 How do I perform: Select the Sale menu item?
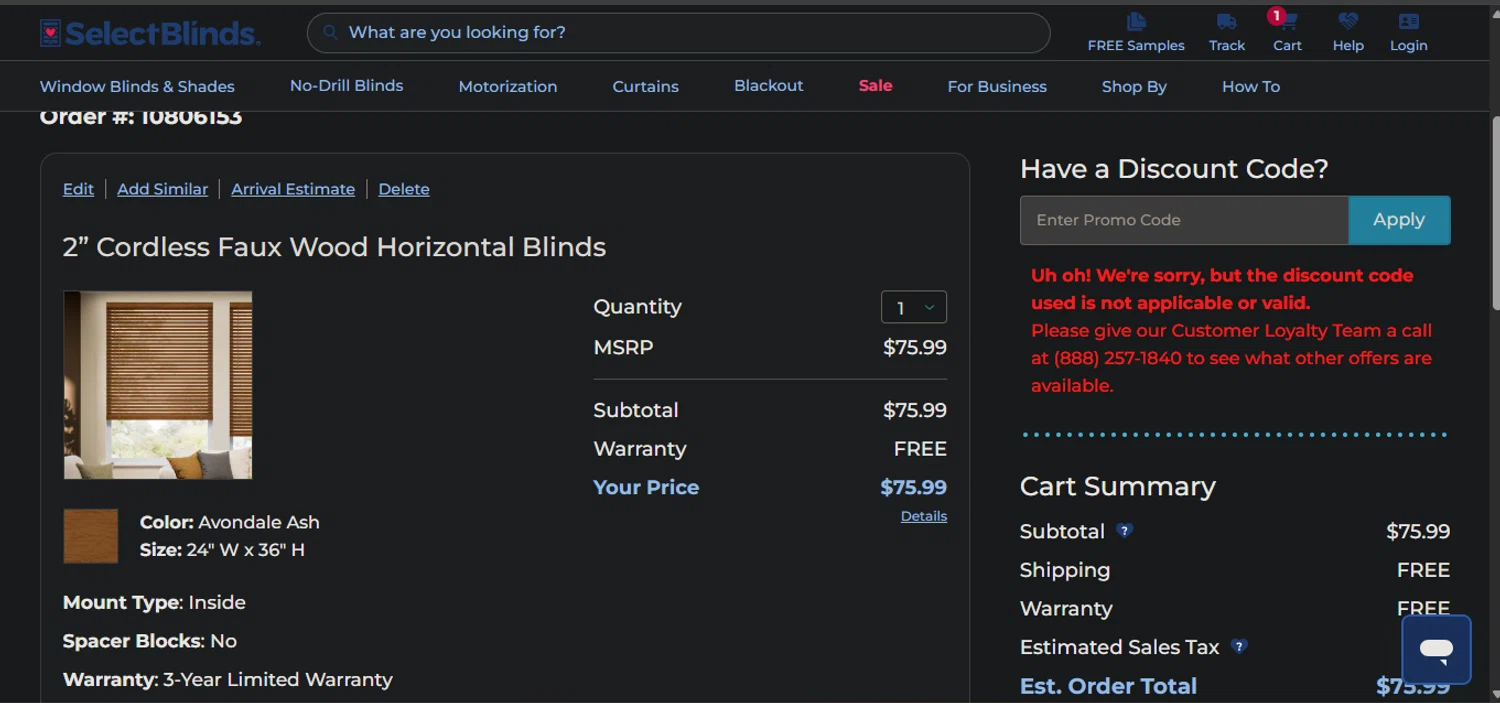(x=875, y=86)
